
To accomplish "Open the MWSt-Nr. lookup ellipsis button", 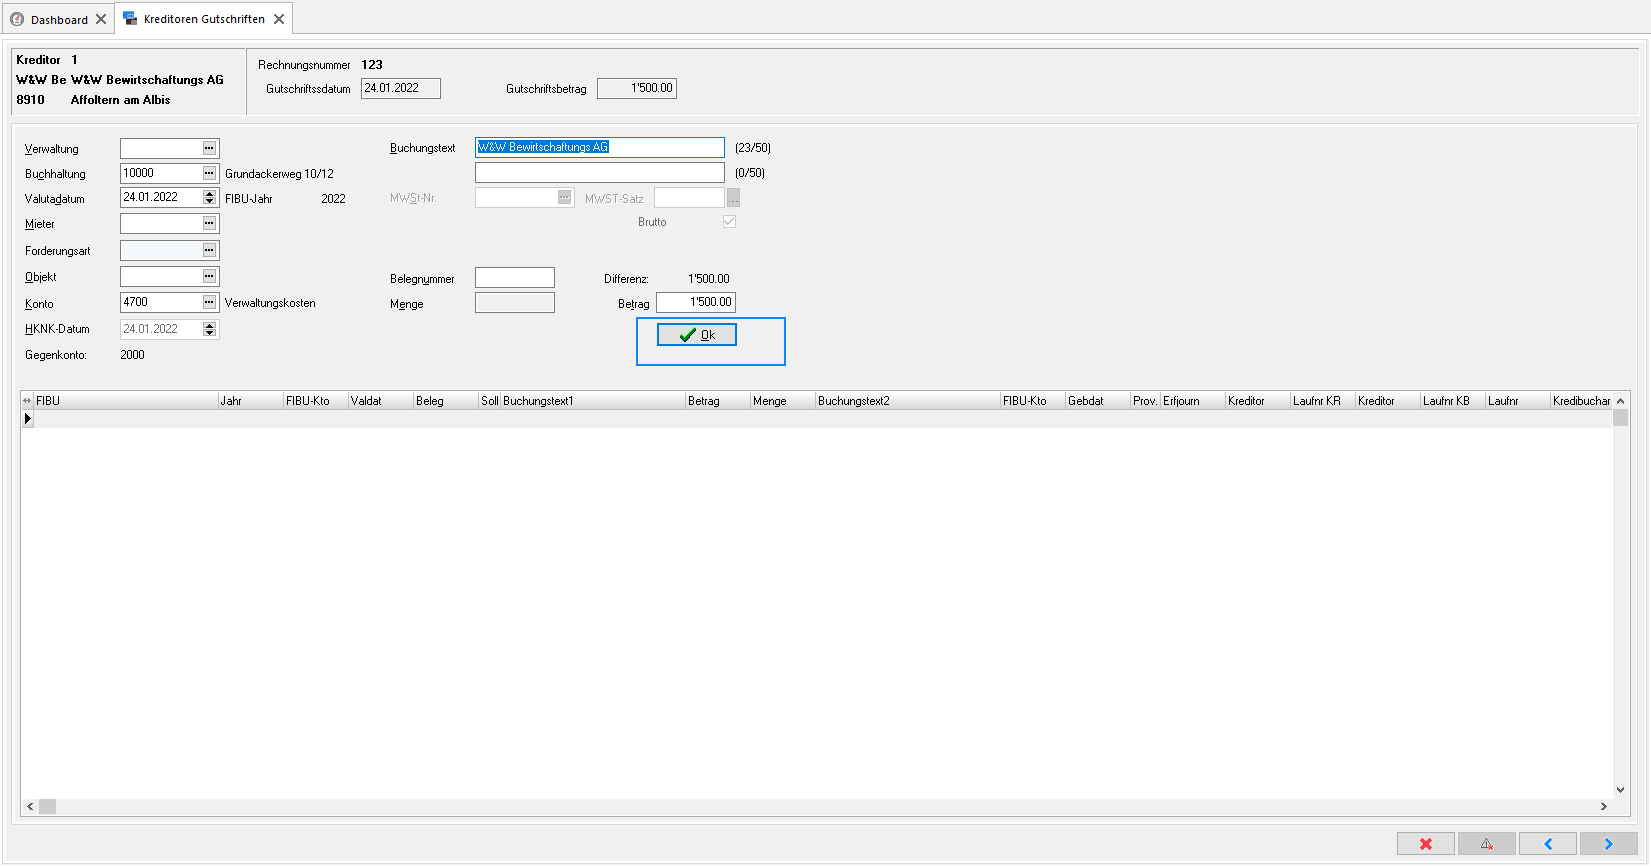I will (565, 197).
